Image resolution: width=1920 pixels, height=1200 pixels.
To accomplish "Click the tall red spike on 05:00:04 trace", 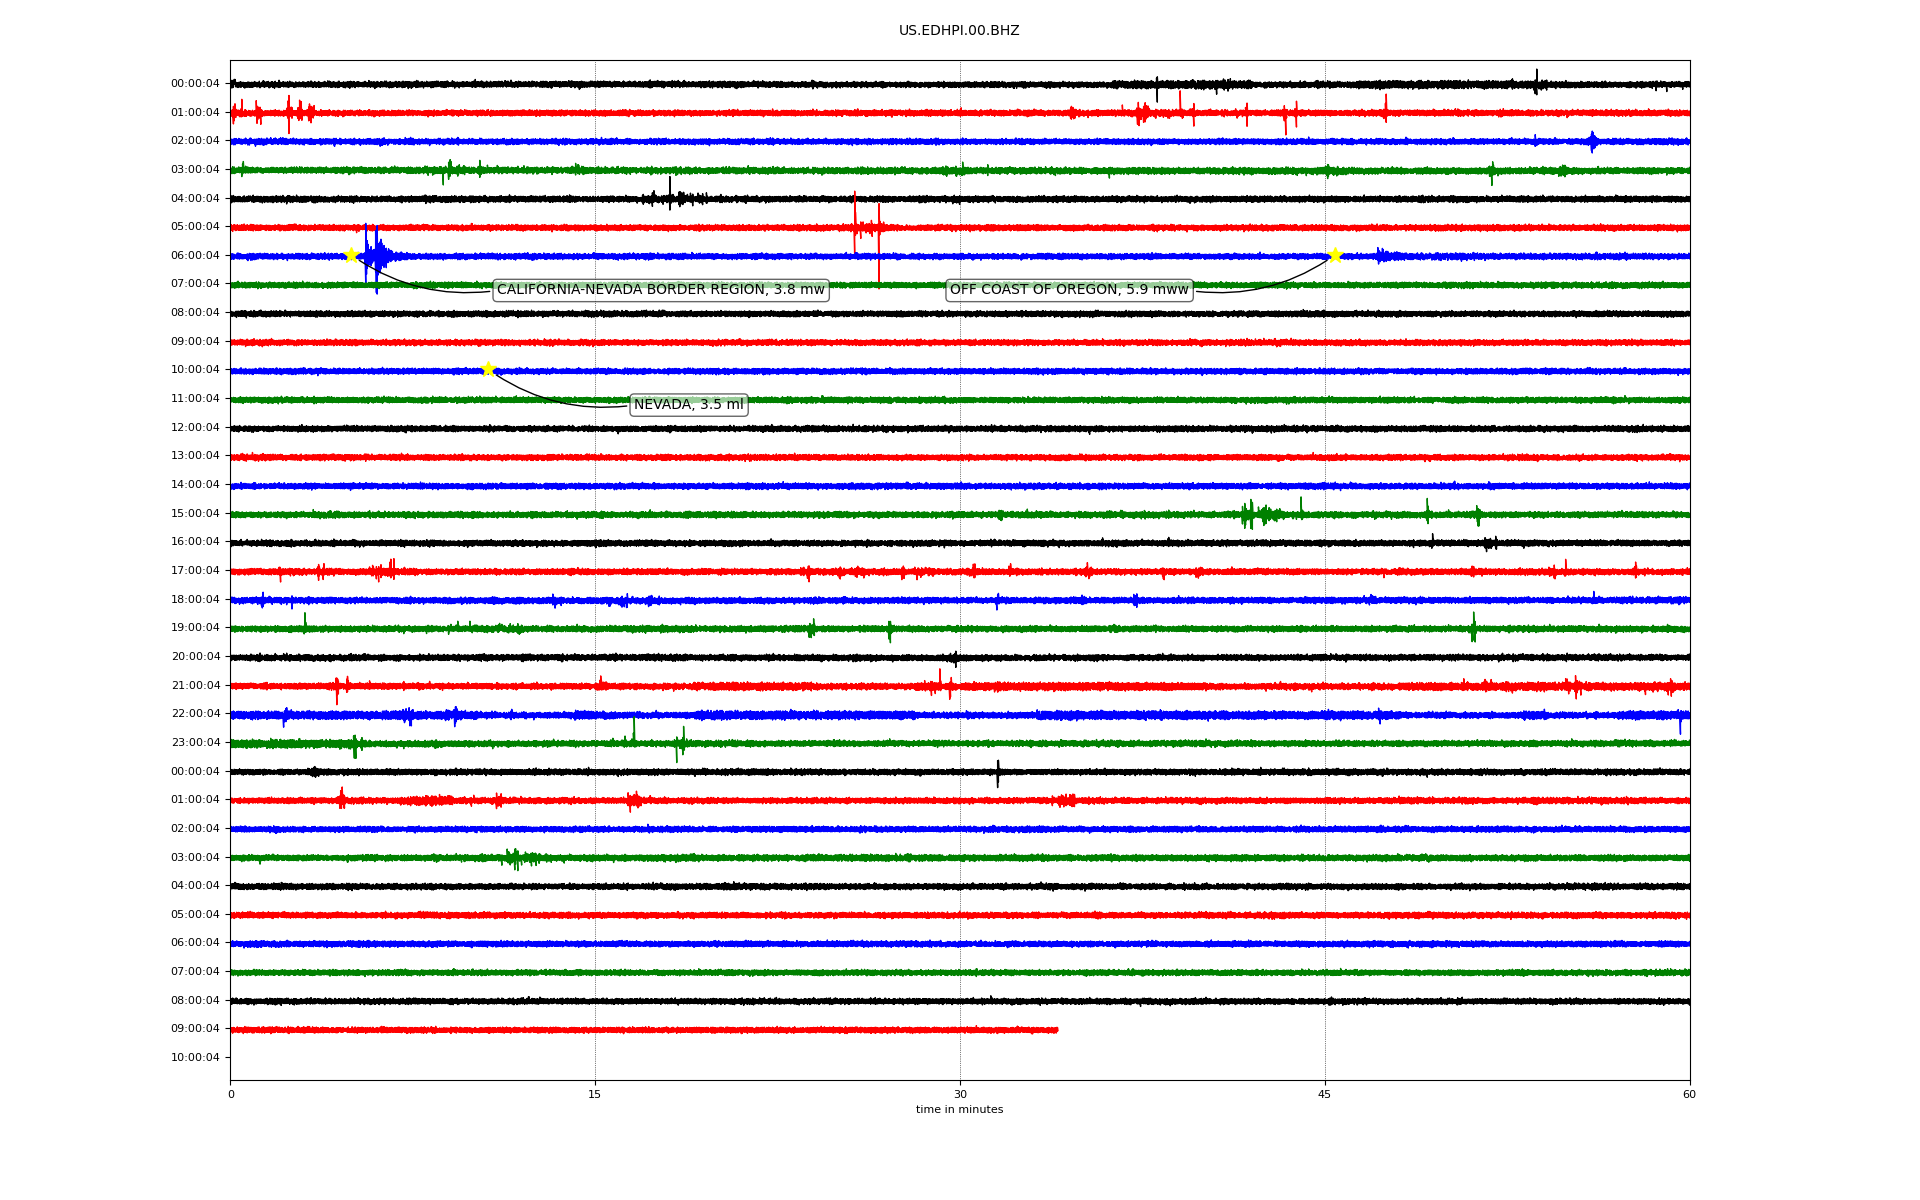I will pyautogui.click(x=879, y=240).
